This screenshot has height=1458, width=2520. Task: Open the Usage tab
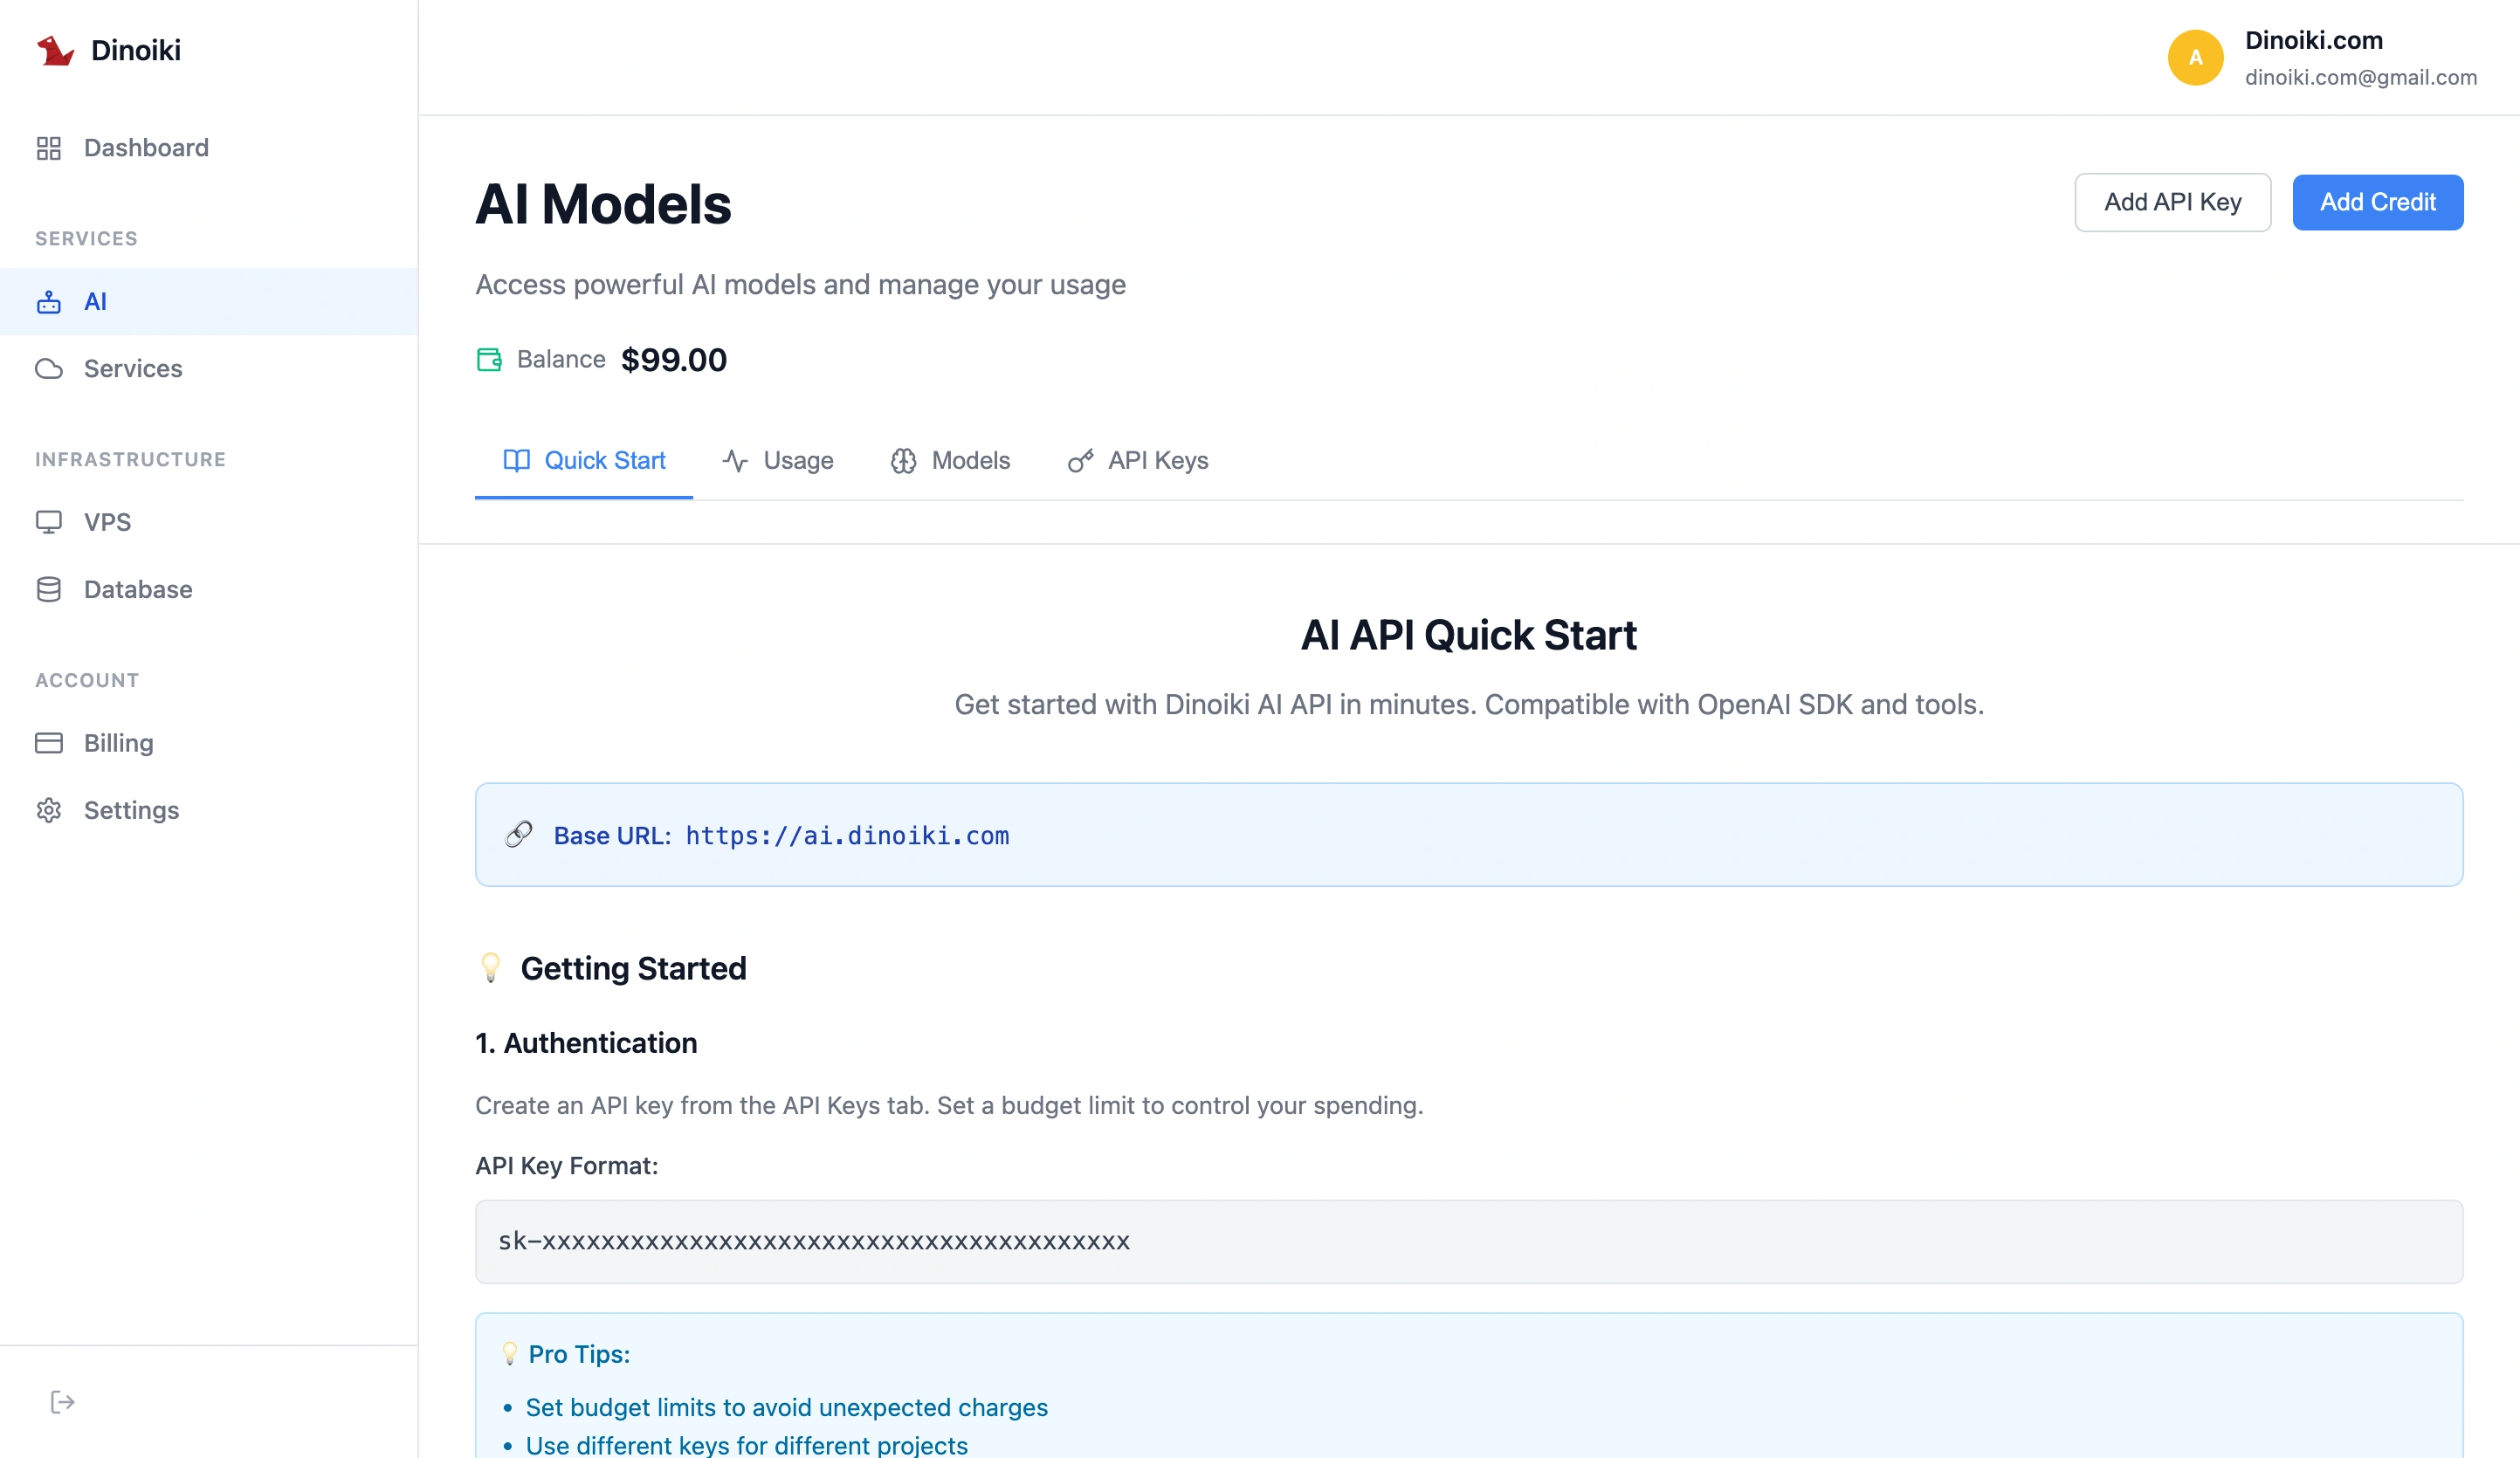[x=778, y=461]
